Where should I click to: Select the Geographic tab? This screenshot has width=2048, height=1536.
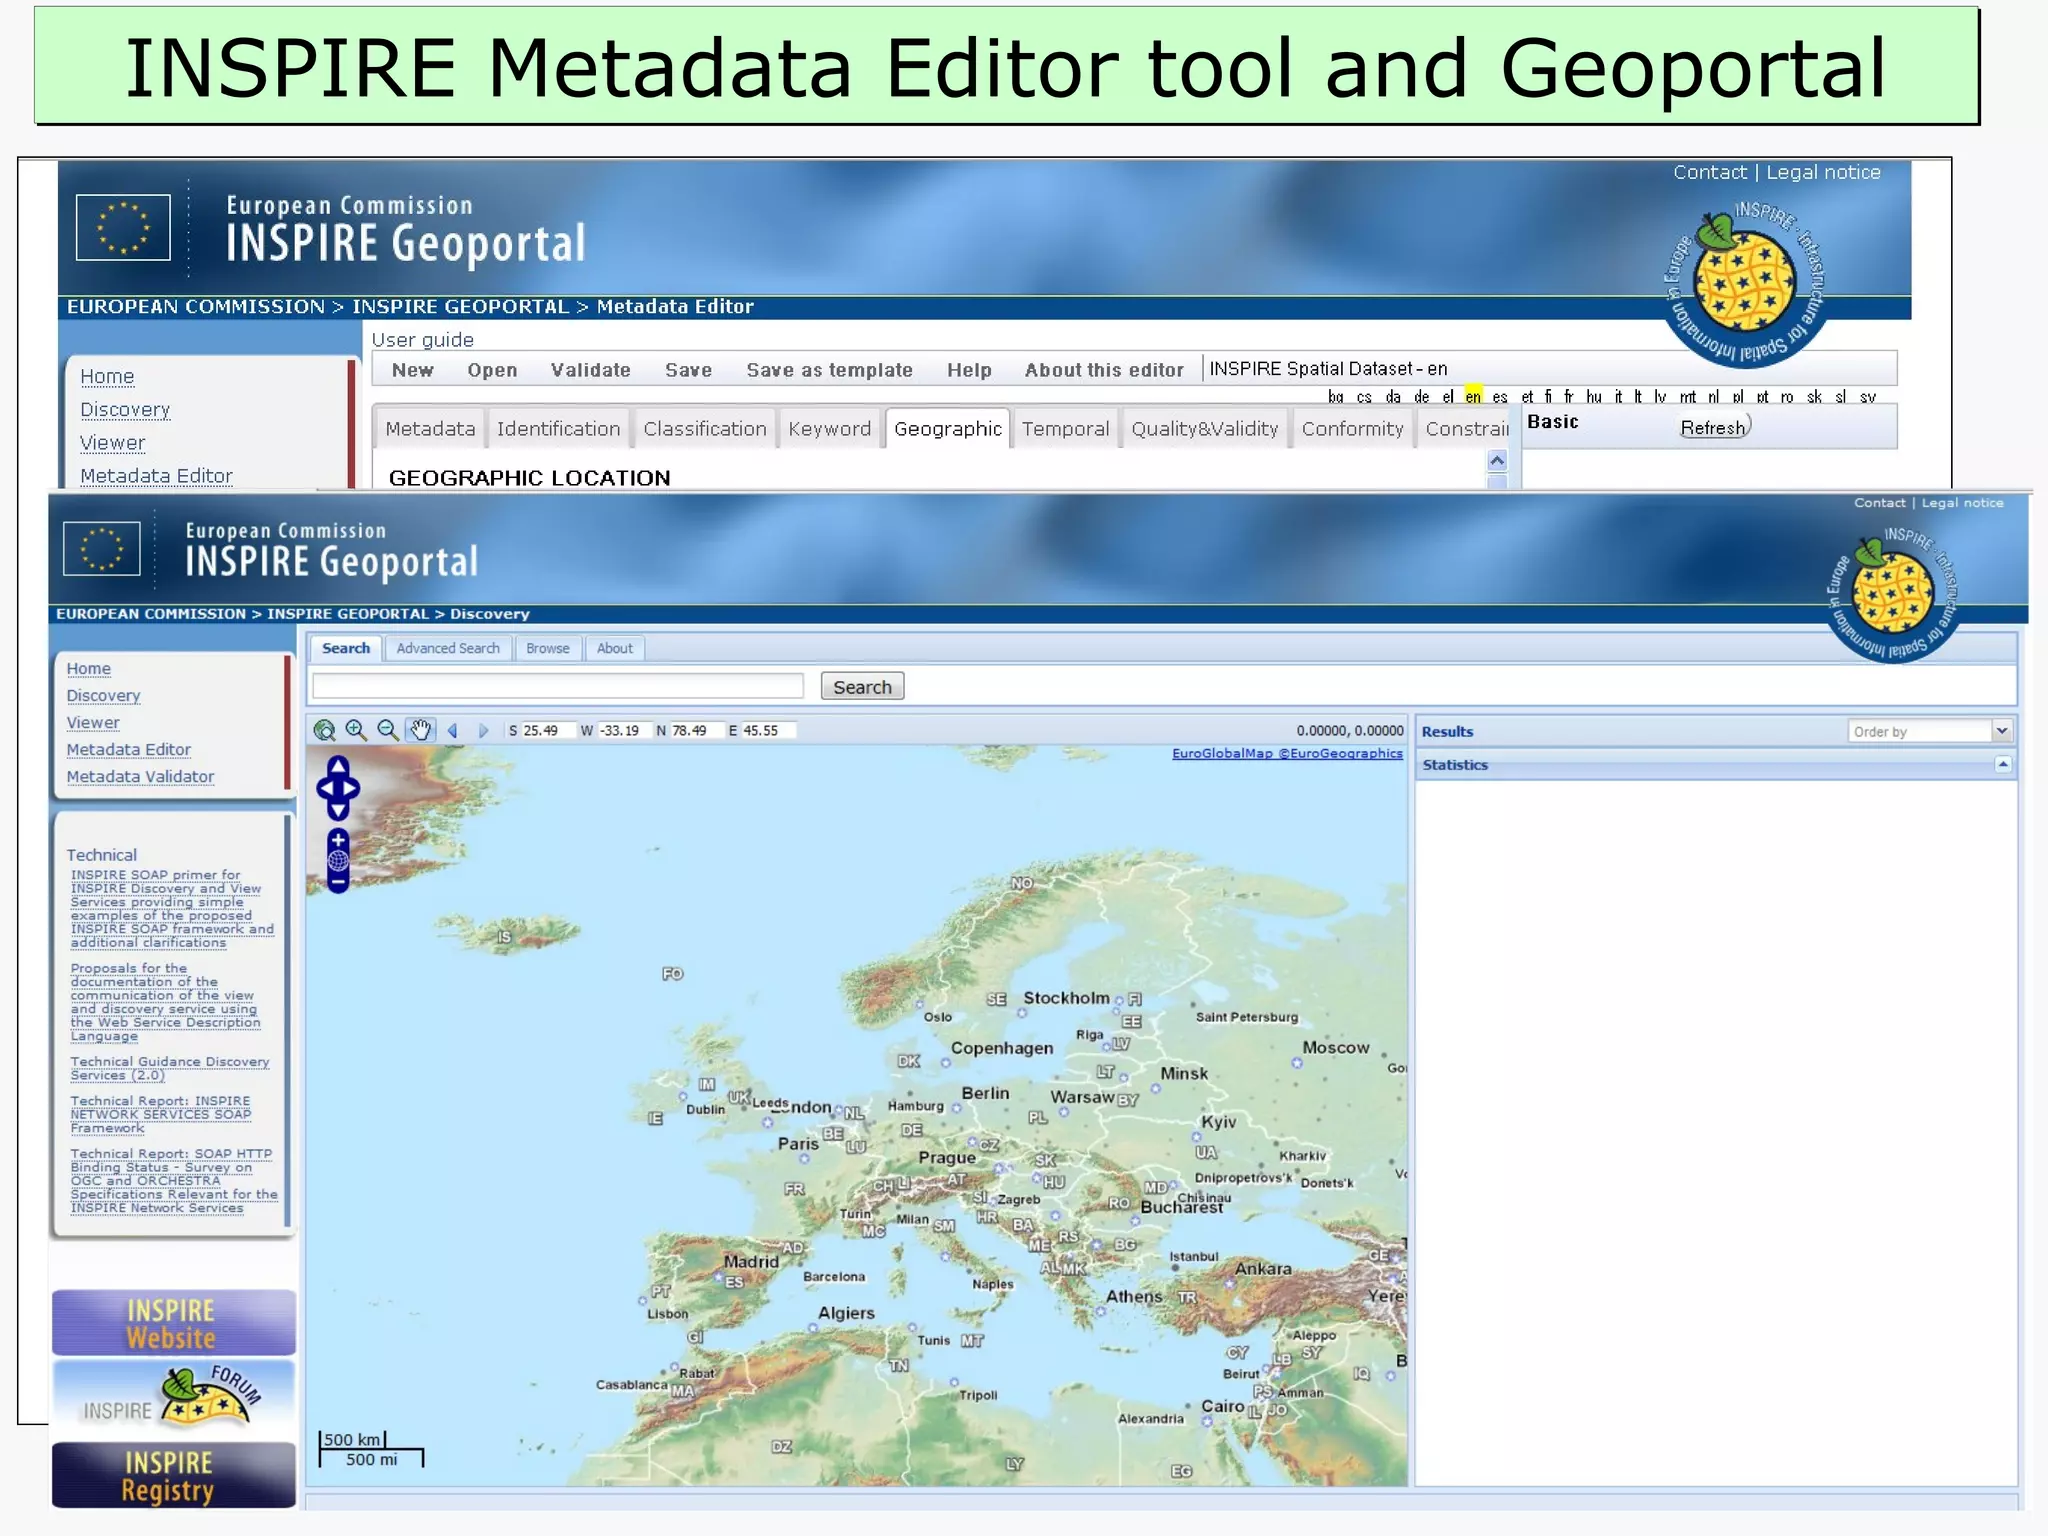[947, 429]
